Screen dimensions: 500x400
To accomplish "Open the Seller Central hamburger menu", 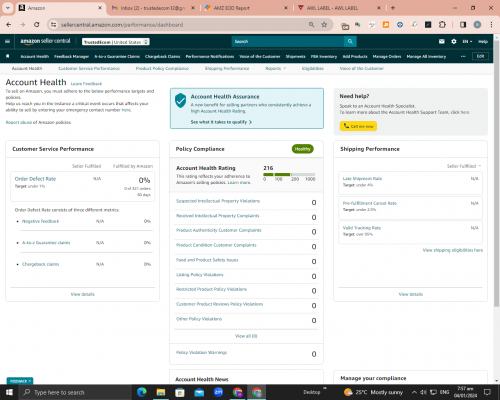I will pos(7,41).
